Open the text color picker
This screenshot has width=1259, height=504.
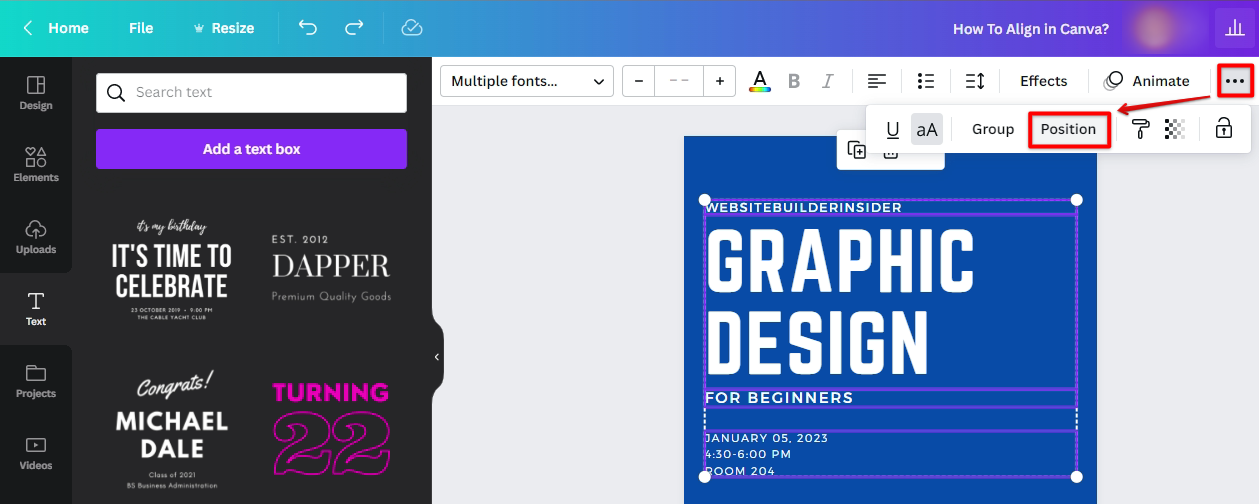[x=760, y=81]
